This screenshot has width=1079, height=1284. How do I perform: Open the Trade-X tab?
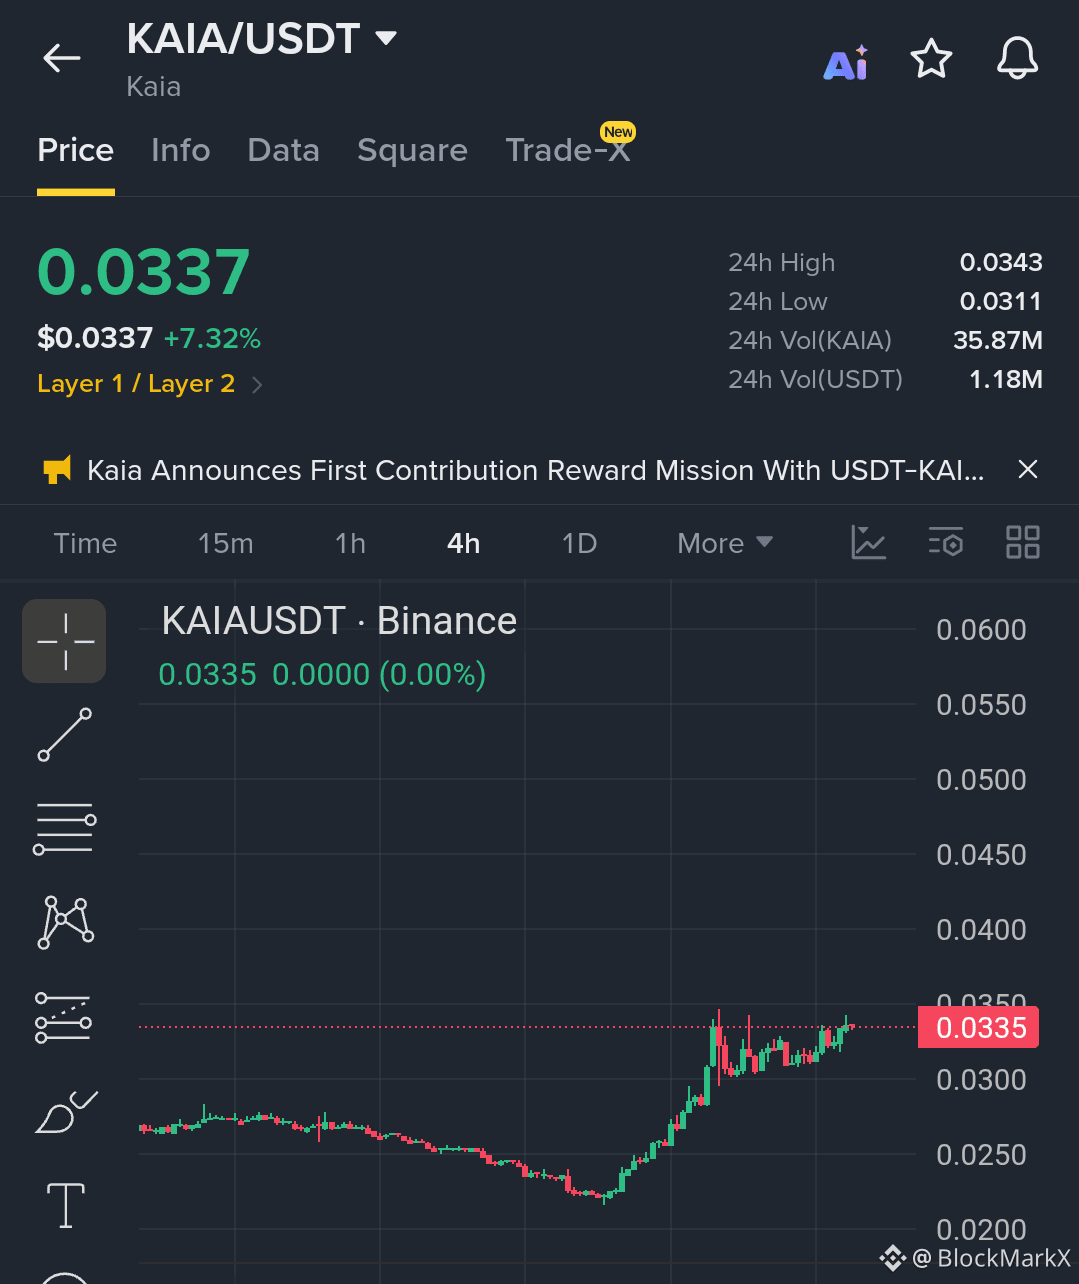click(568, 150)
